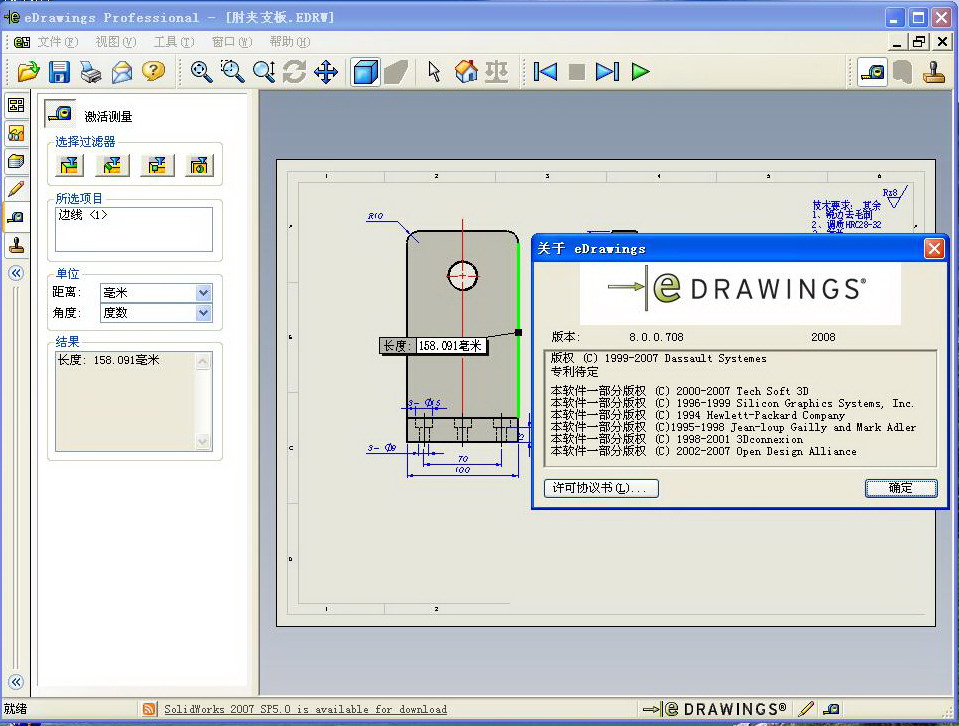Viewport: 959px width, 726px height.
Task: Save the drawing with the floppy disk icon
Action: 59,72
